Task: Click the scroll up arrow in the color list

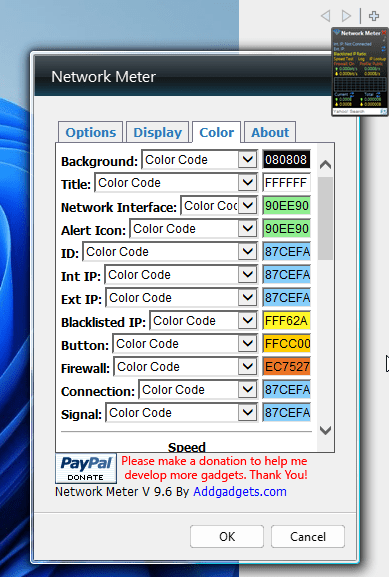Action: [325, 164]
